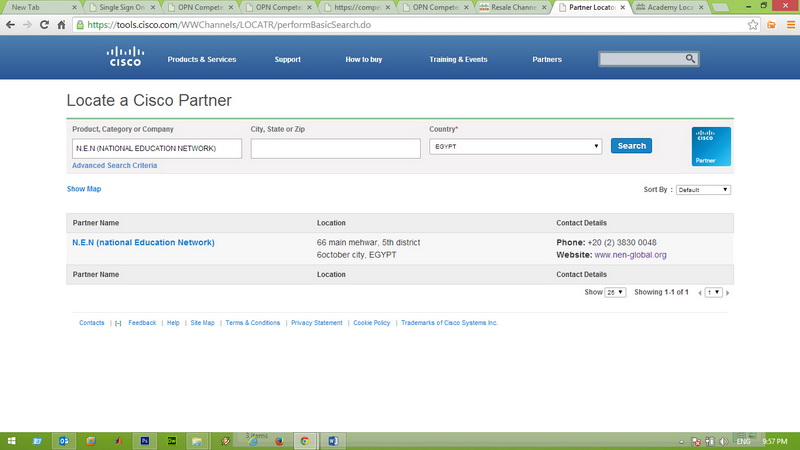Open N.E.N (national Education Network) partner link

click(x=143, y=242)
